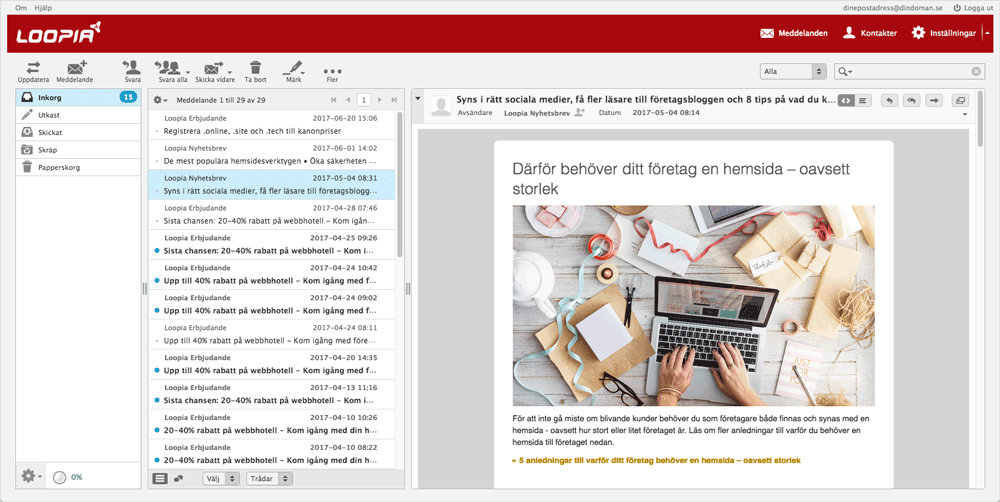The height and width of the screenshot is (502, 1000).
Task: Add sender Loopia Nyhetsbrev to contacts
Action: pos(580,112)
